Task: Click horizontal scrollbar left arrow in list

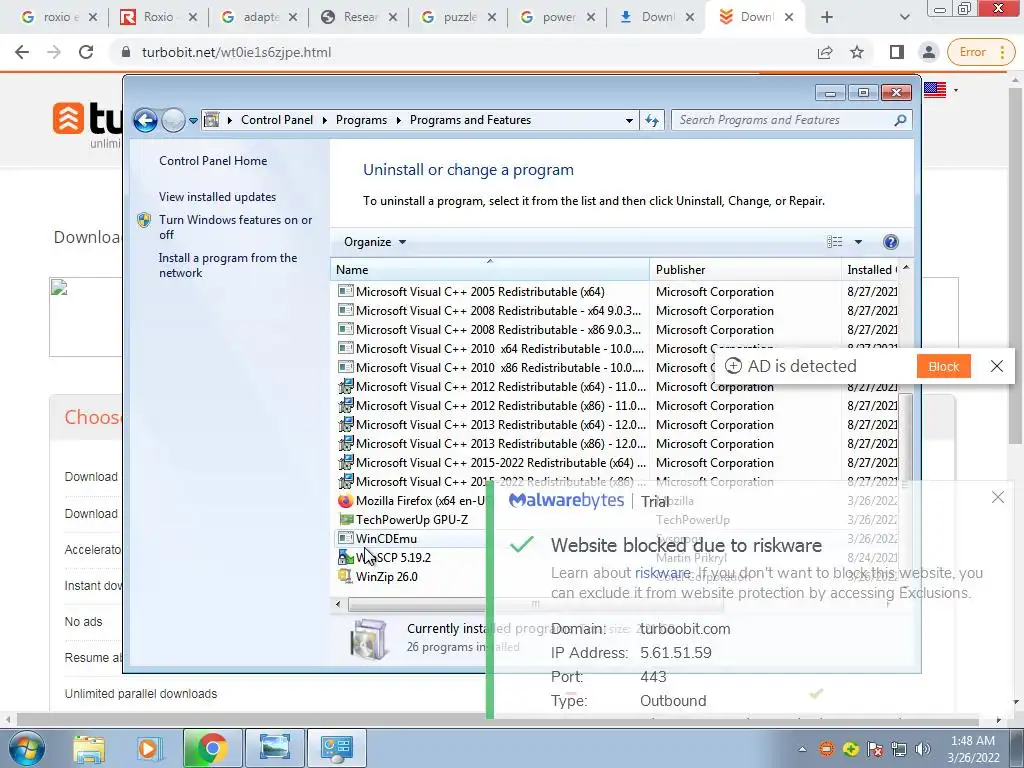Action: click(338, 604)
